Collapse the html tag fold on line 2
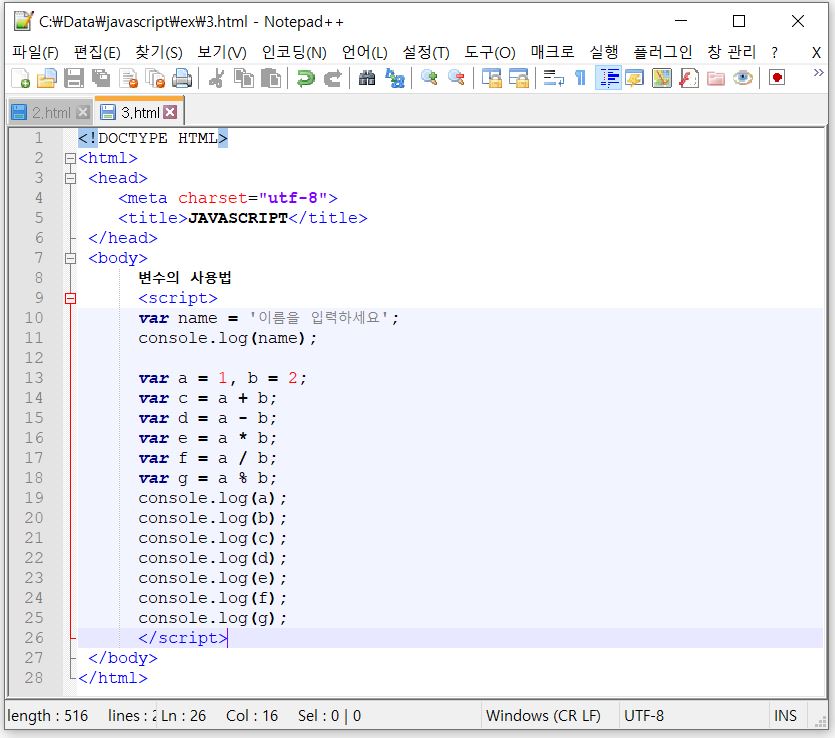 70,158
